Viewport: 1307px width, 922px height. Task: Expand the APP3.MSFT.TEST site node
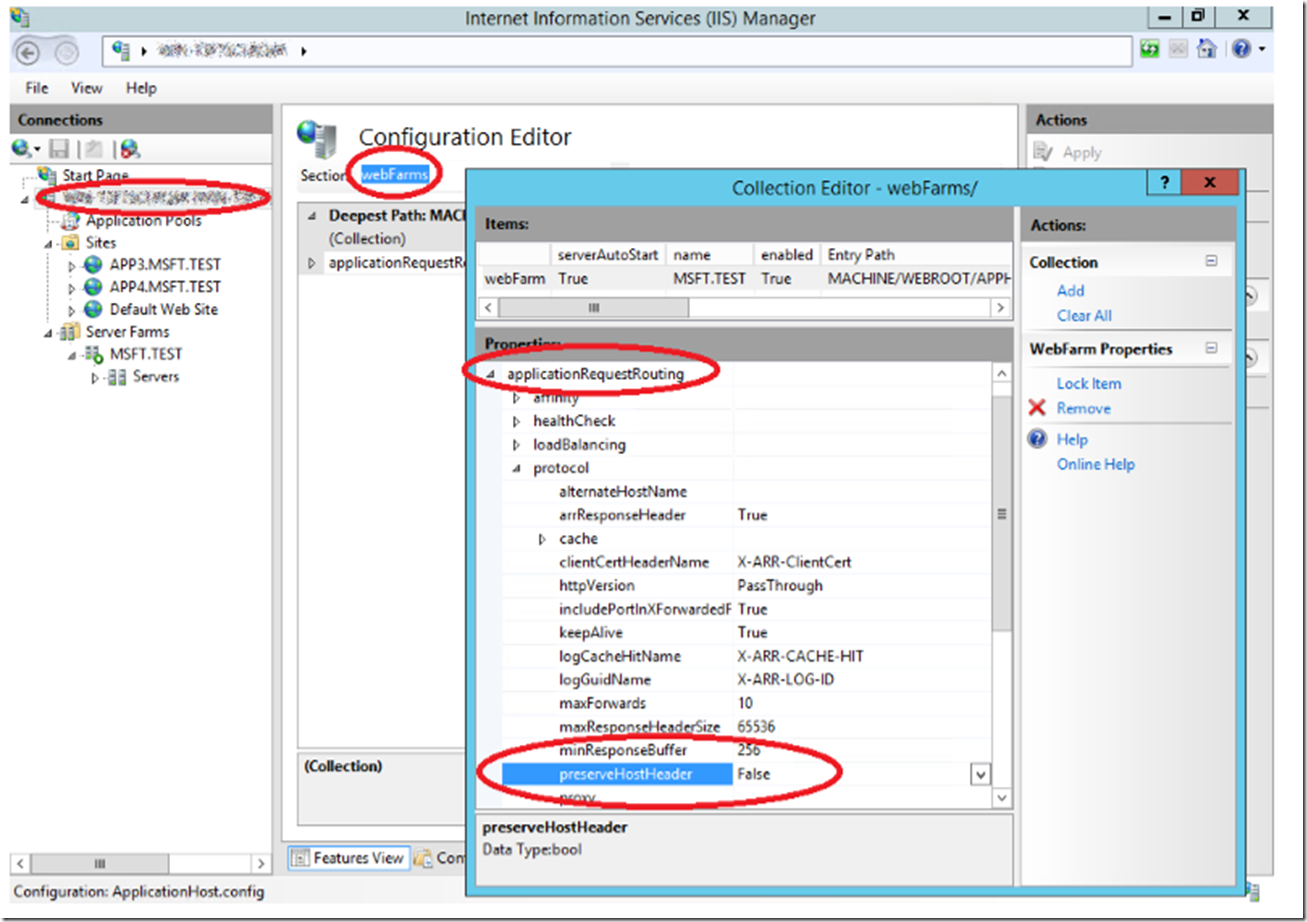[71, 265]
